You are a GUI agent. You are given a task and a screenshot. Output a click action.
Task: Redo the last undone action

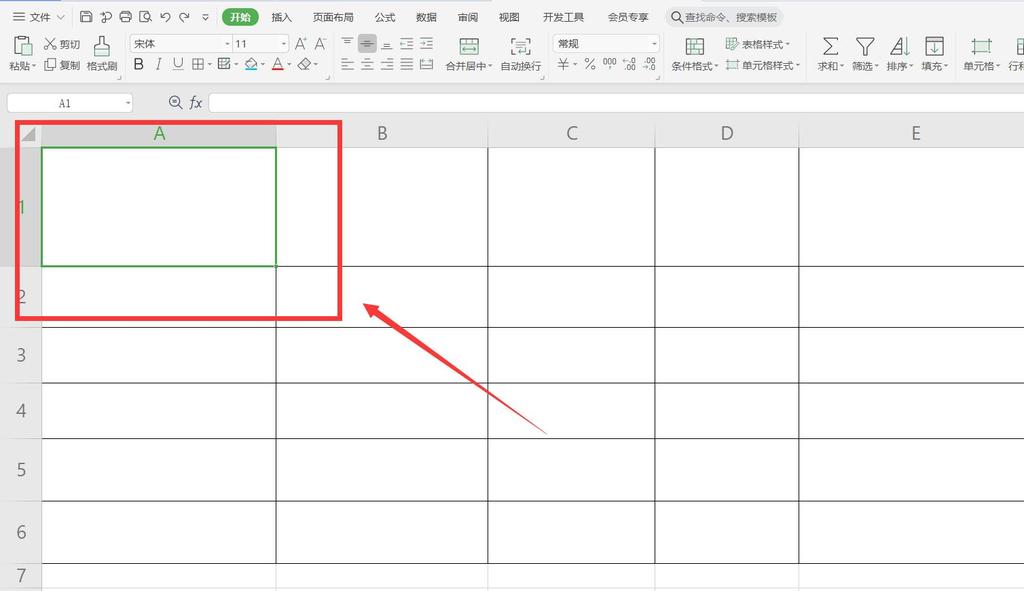coord(185,17)
